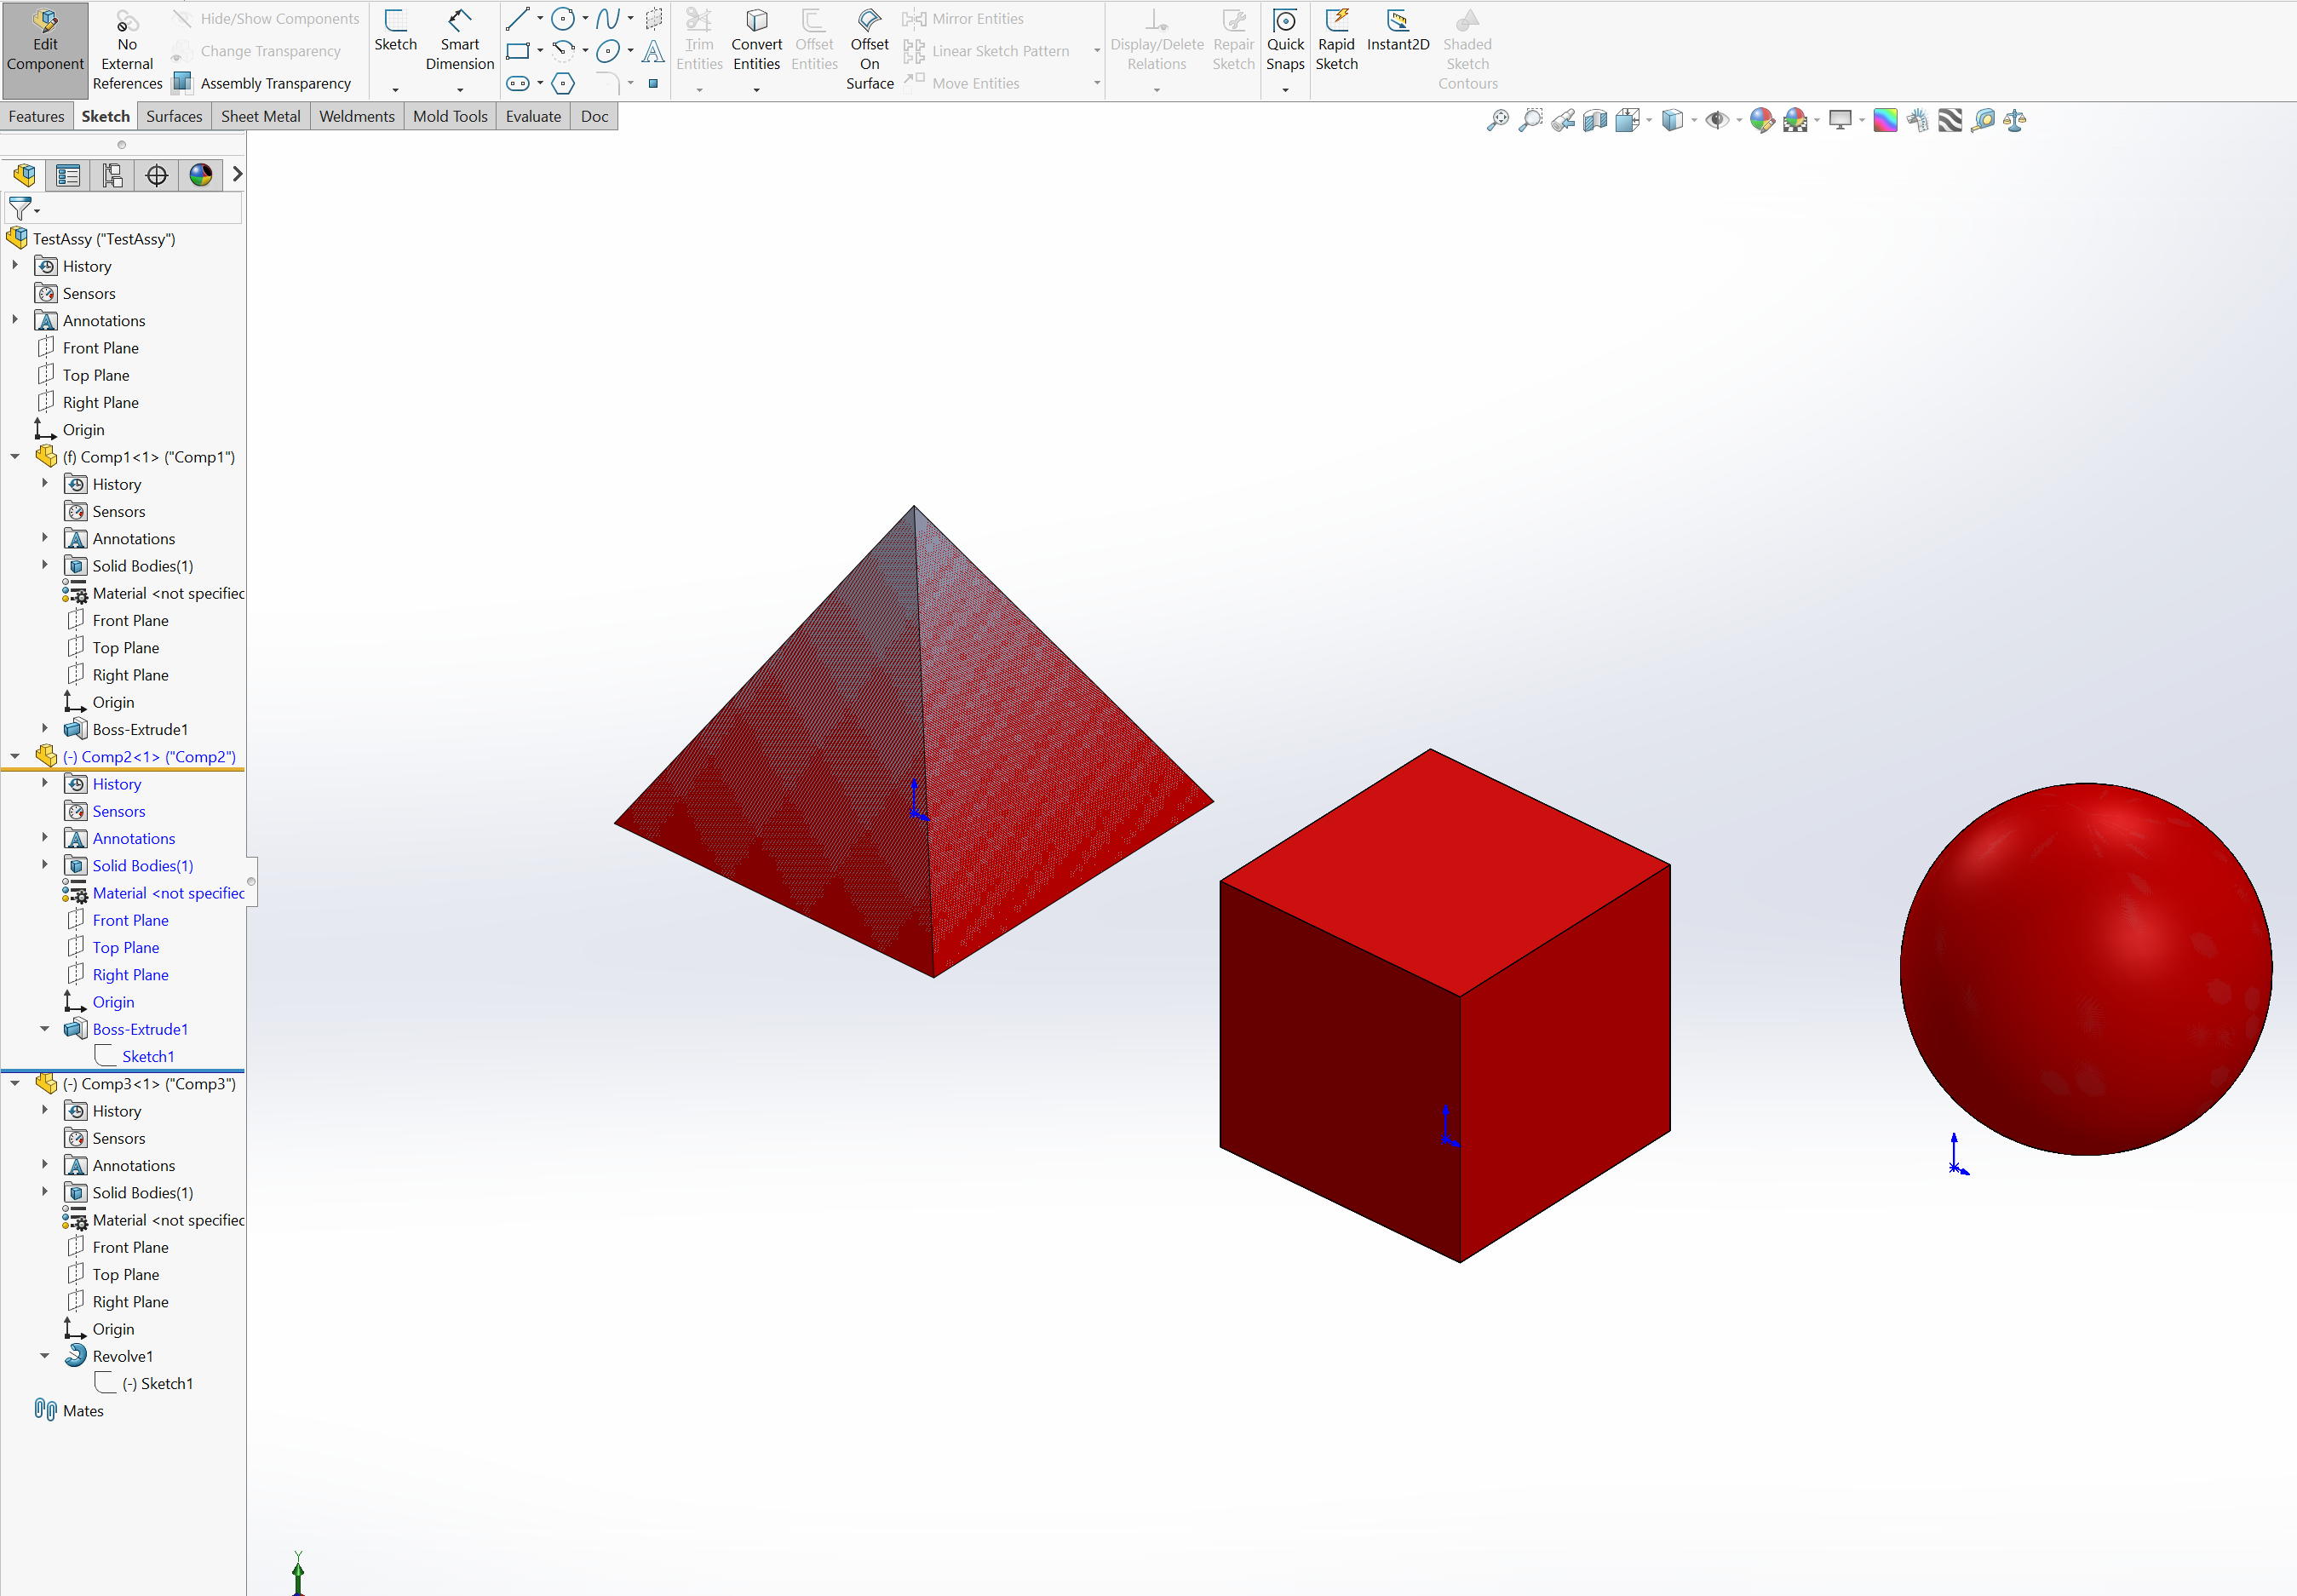The image size is (2297, 1596).
Task: Click Apply Scene icon
Action: click(1795, 121)
